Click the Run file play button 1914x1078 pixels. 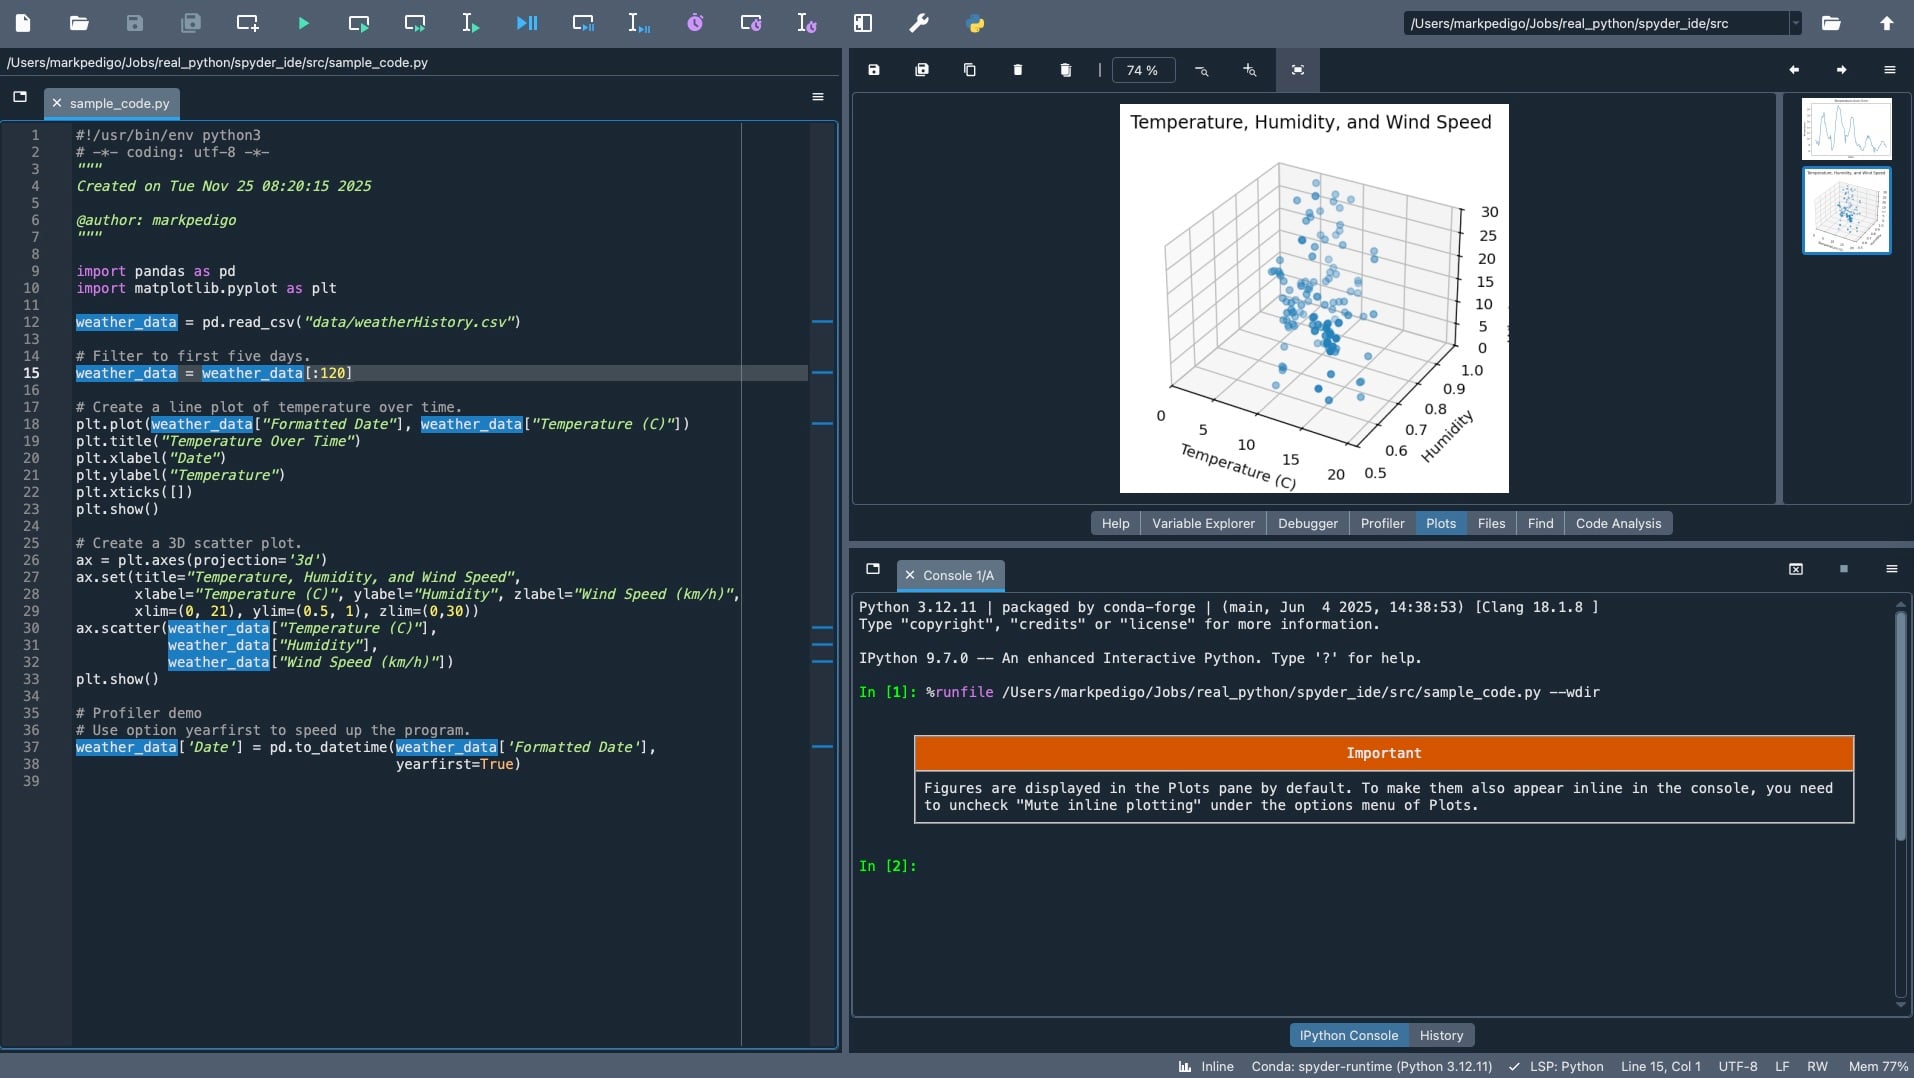(x=304, y=23)
